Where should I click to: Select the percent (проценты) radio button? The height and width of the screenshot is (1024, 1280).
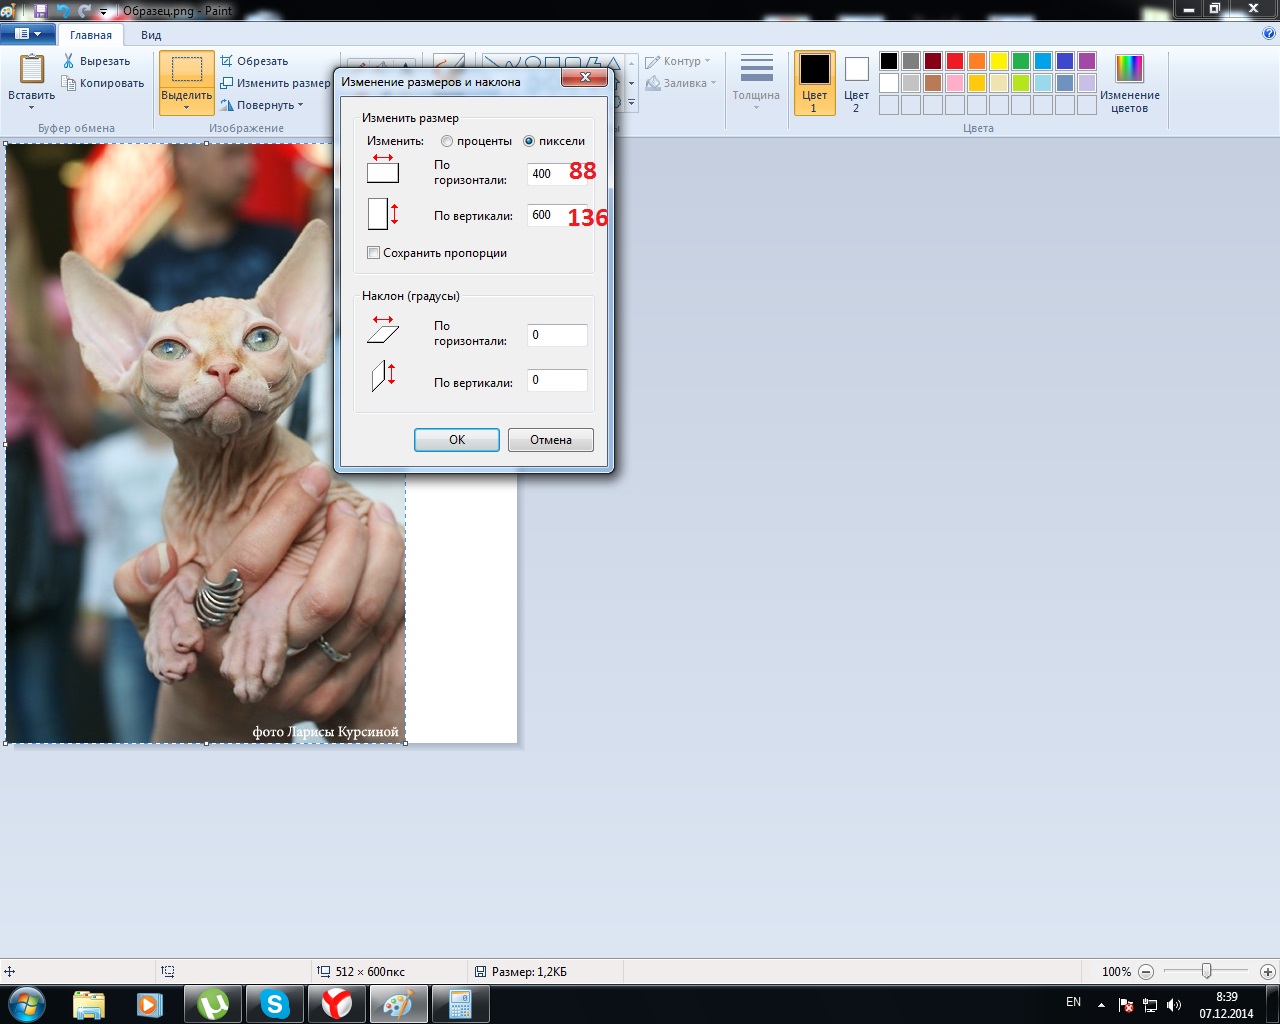pyautogui.click(x=447, y=141)
